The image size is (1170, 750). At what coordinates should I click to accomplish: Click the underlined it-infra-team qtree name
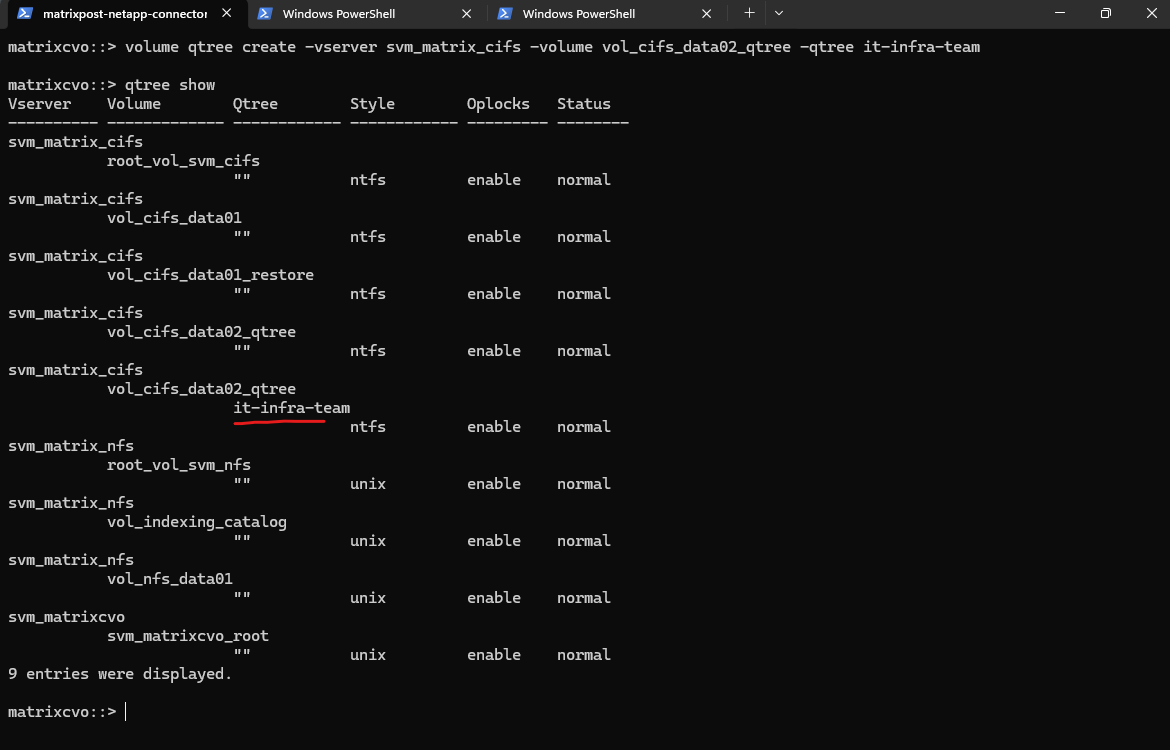(291, 408)
